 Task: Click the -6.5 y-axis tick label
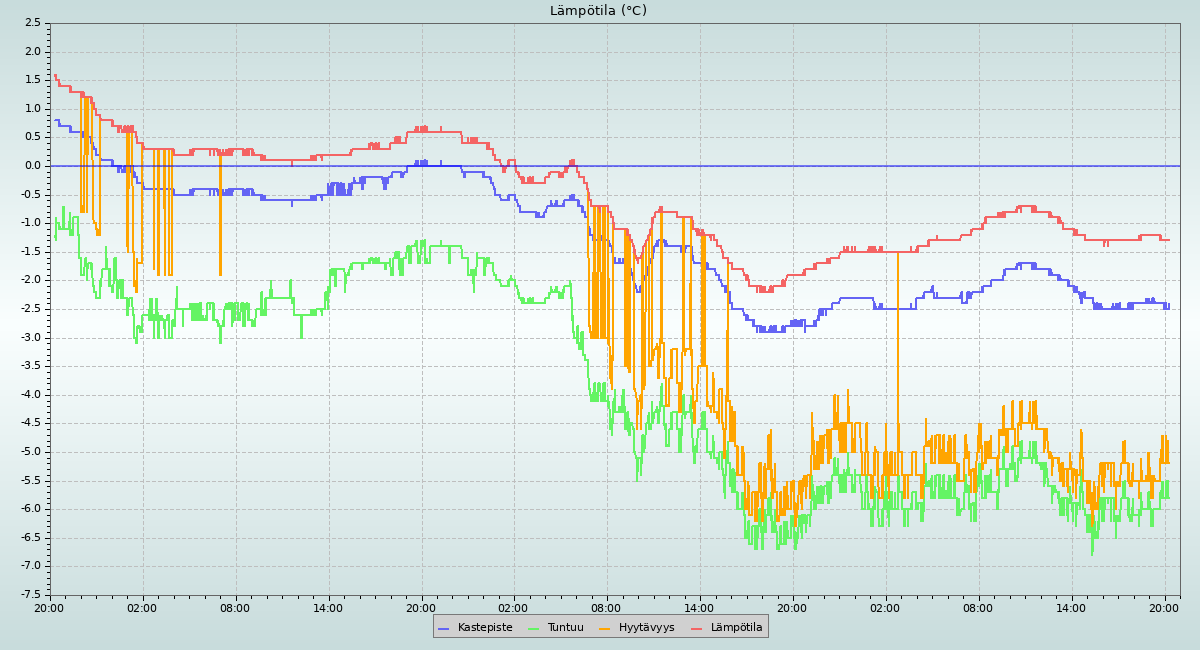click(x=30, y=538)
